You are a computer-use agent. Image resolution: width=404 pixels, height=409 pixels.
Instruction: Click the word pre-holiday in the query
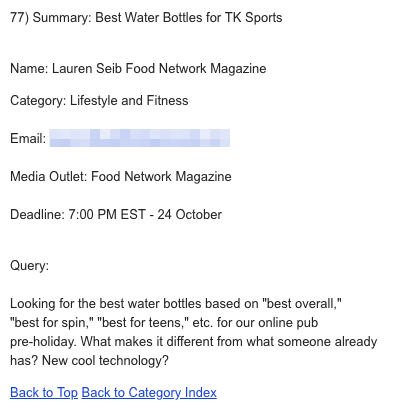(44, 342)
